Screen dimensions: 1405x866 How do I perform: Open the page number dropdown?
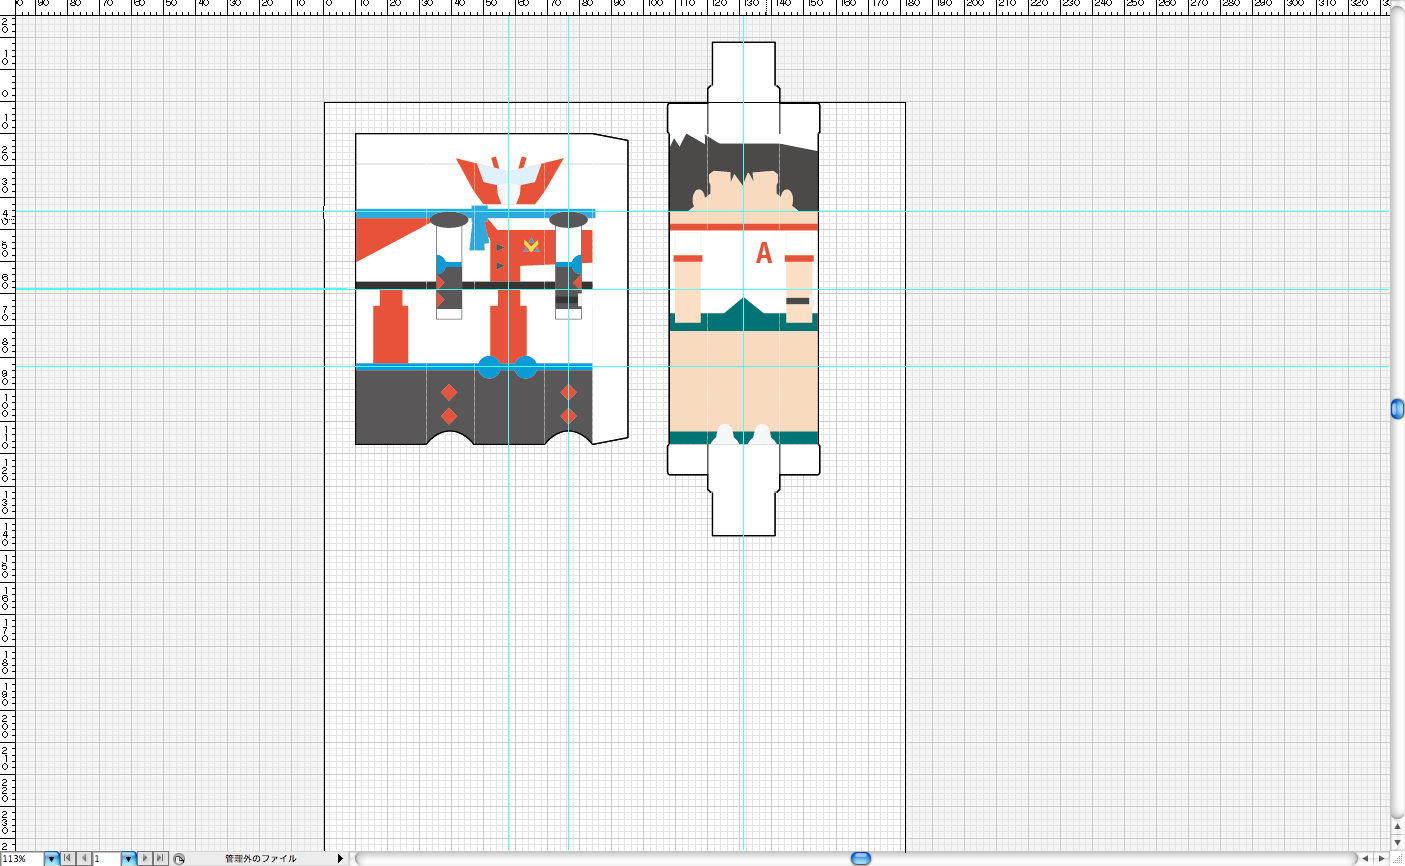click(128, 858)
